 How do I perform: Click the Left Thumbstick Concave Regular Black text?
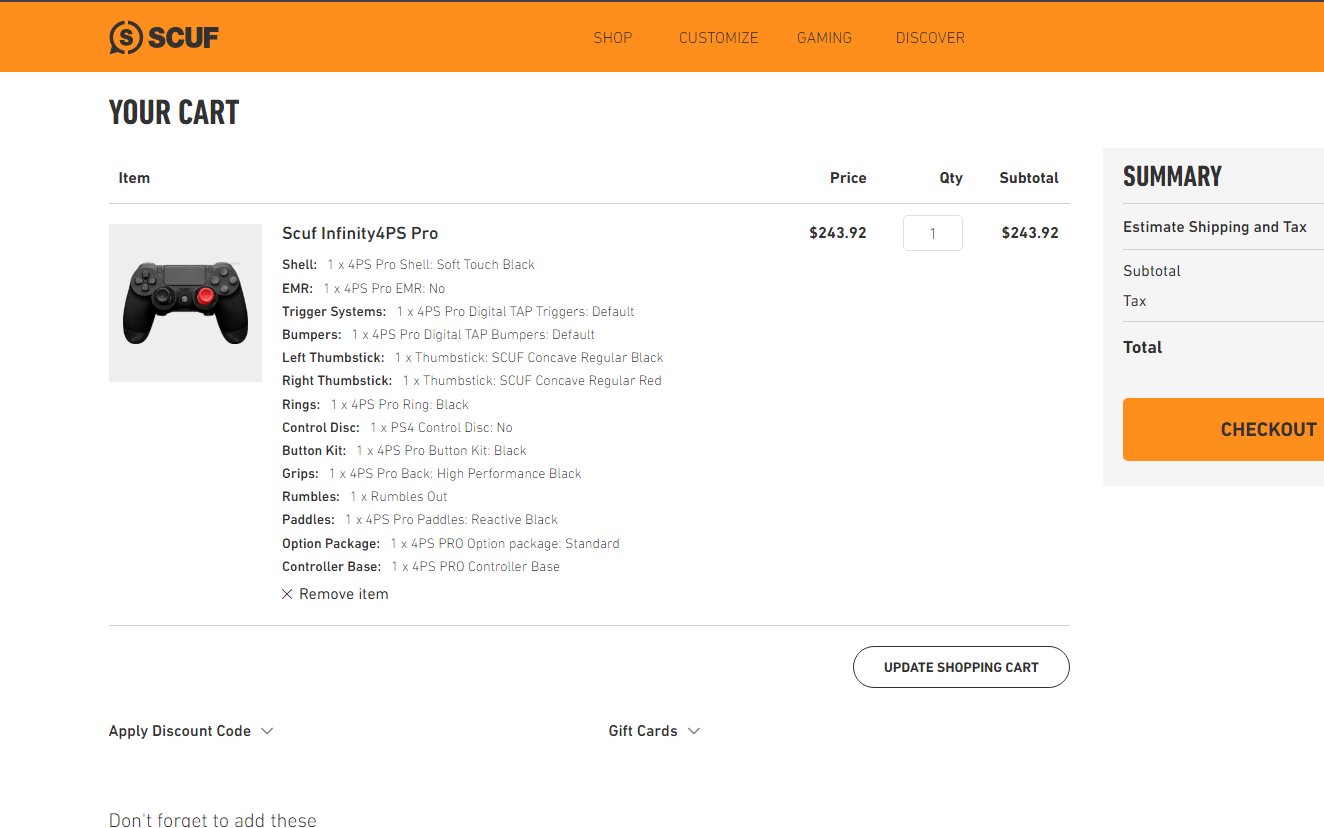[x=529, y=358]
